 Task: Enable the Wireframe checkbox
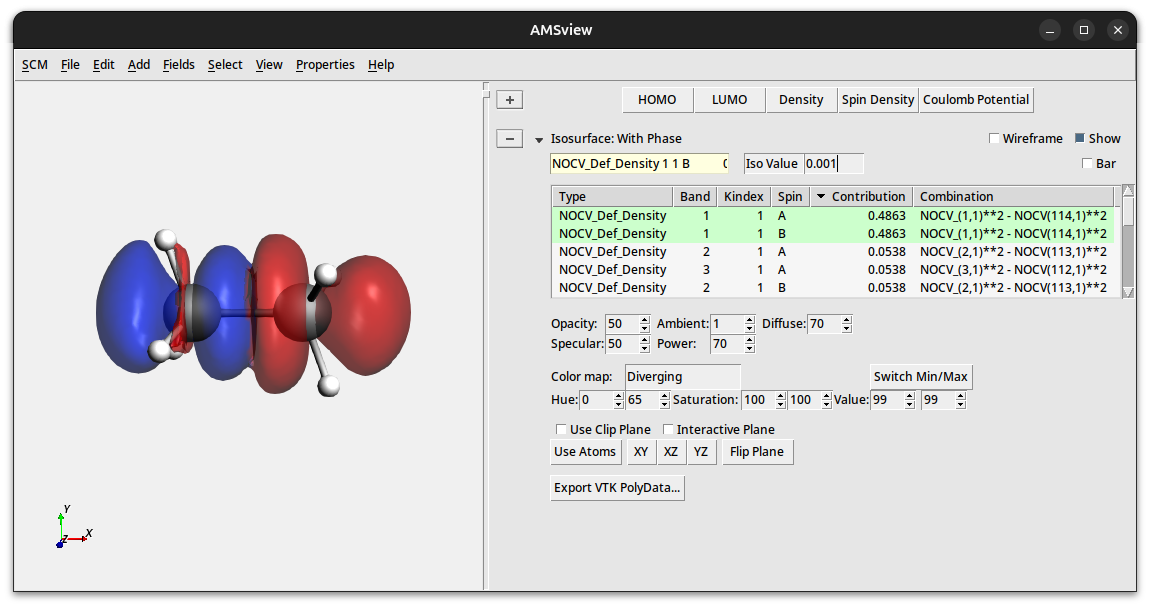[x=994, y=139]
